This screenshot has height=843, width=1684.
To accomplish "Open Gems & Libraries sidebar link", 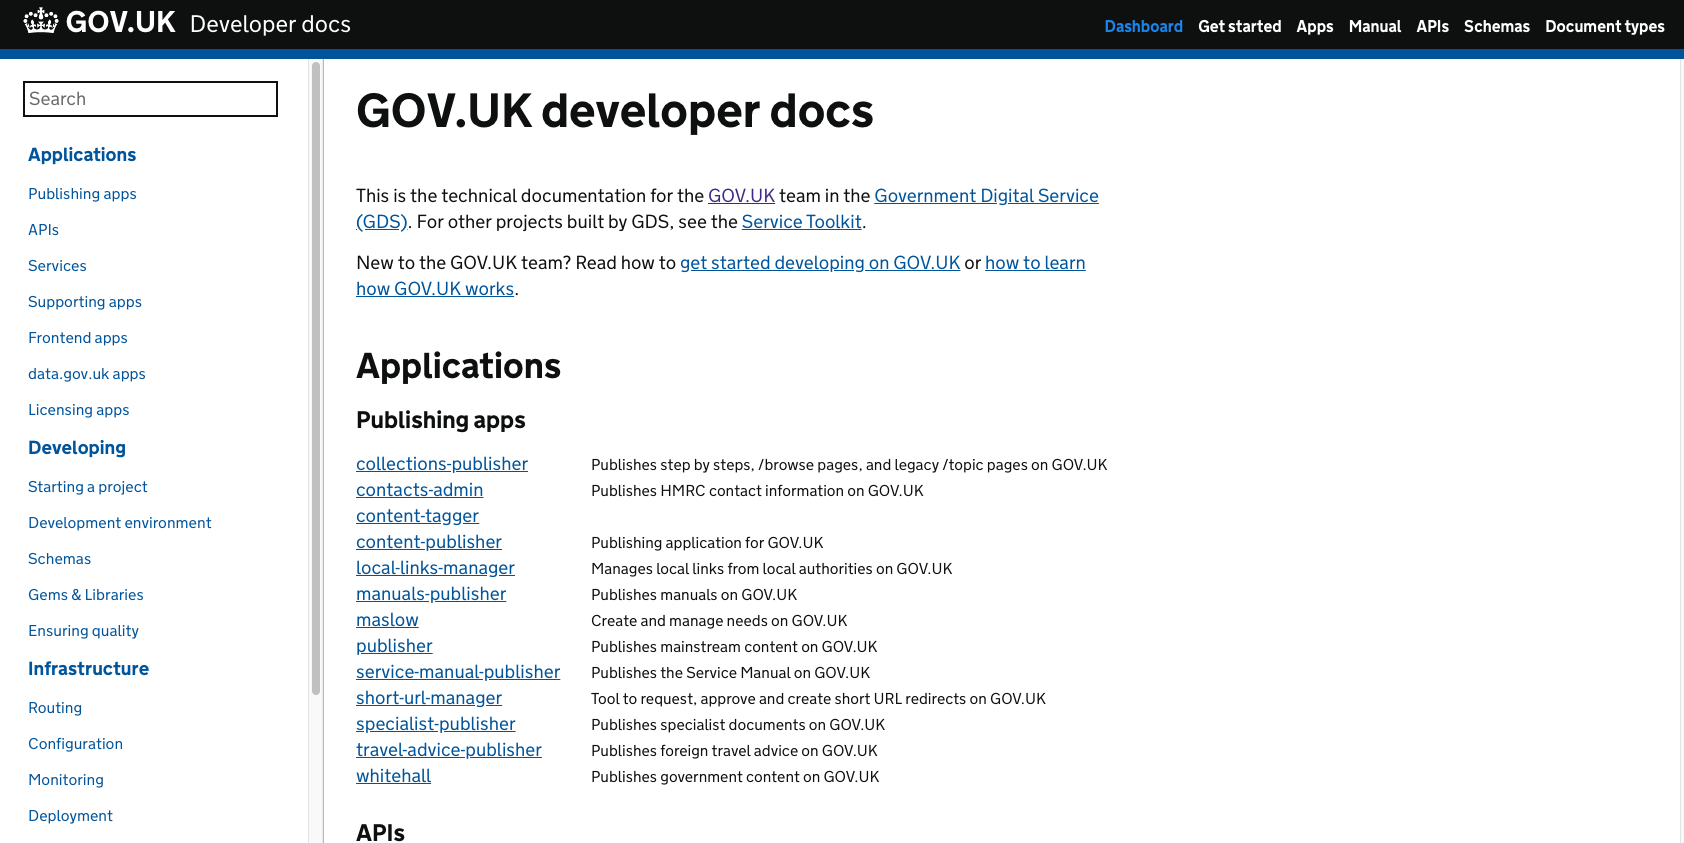I will [86, 595].
